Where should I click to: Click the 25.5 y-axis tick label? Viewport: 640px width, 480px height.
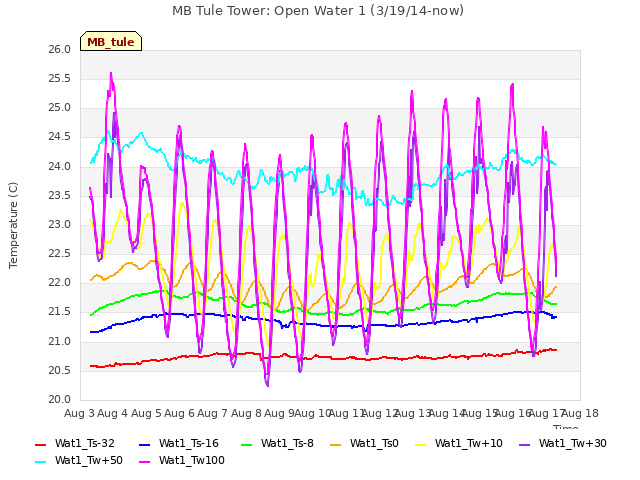[60, 79]
